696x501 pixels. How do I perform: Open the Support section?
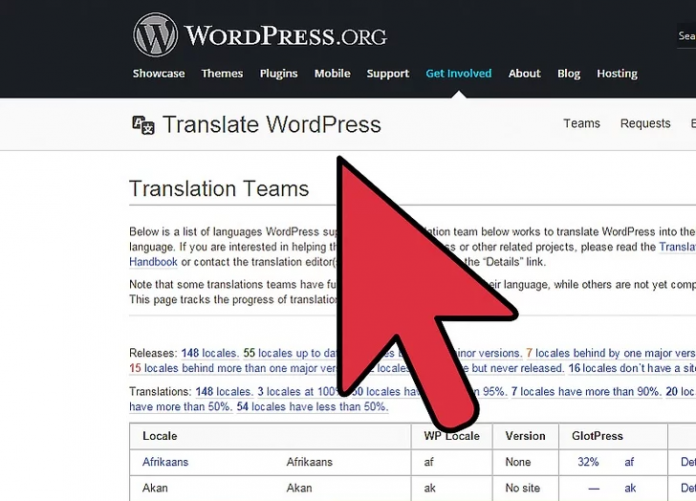click(x=387, y=74)
